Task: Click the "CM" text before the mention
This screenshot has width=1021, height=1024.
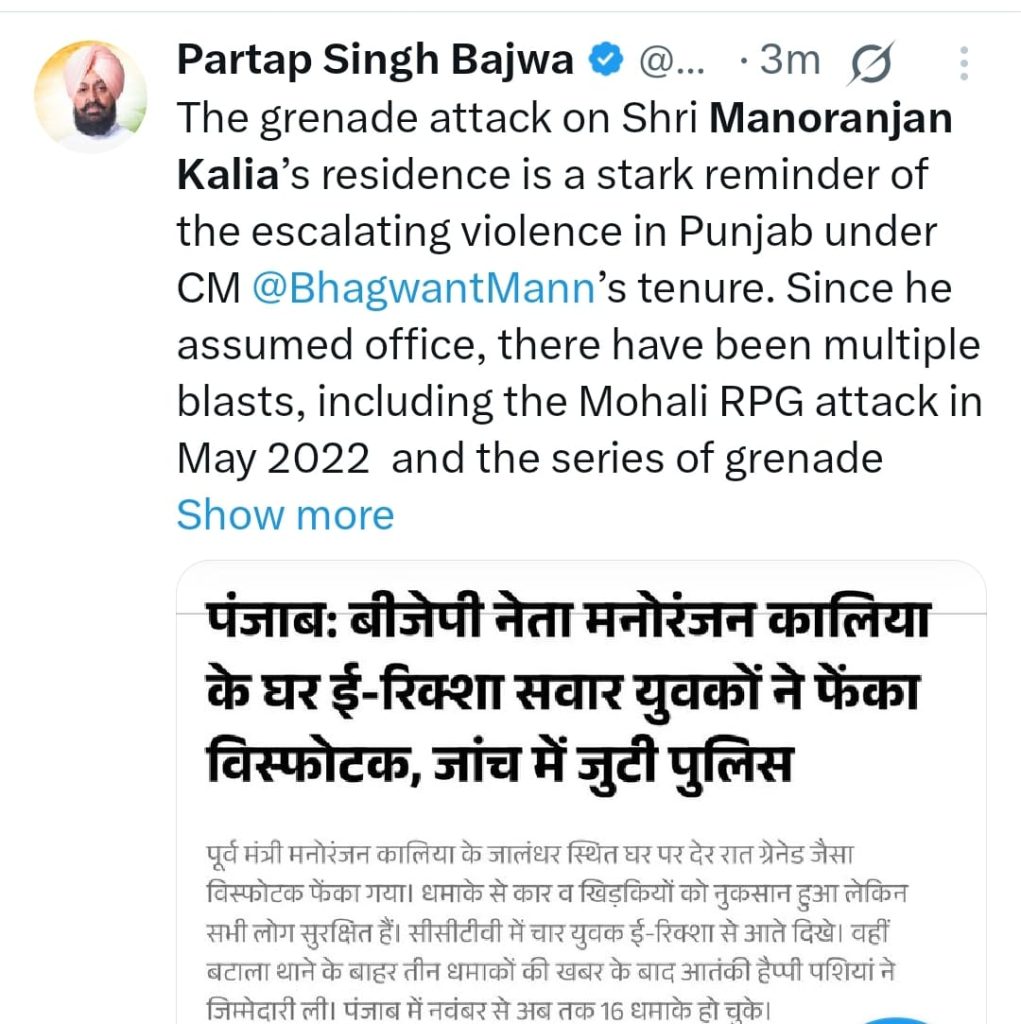Action: pos(208,289)
